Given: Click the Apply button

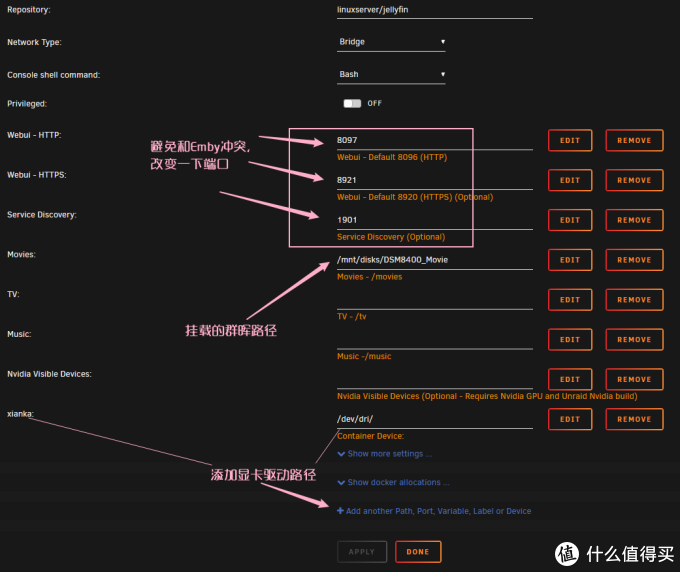Looking at the screenshot, I should (362, 552).
